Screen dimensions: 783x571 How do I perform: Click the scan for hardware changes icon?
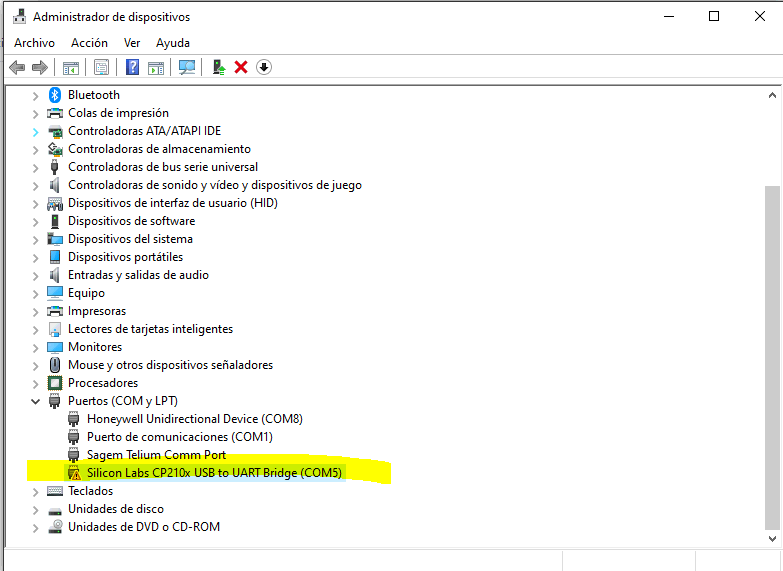(187, 67)
